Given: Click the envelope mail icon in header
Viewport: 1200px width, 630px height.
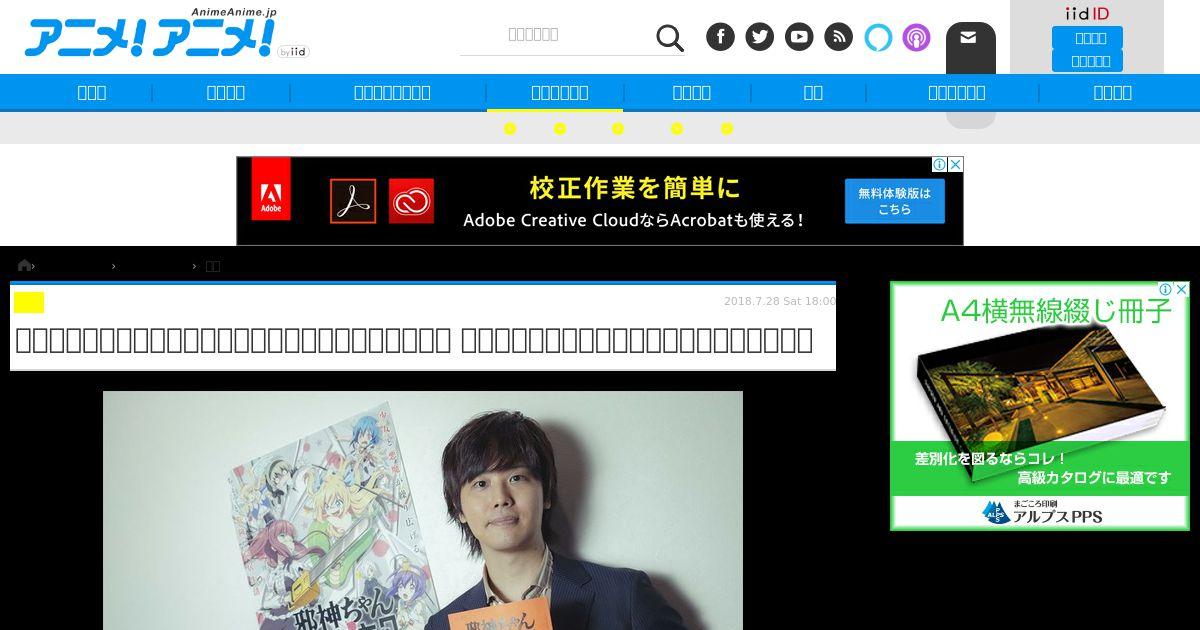Looking at the screenshot, I should [x=968, y=37].
